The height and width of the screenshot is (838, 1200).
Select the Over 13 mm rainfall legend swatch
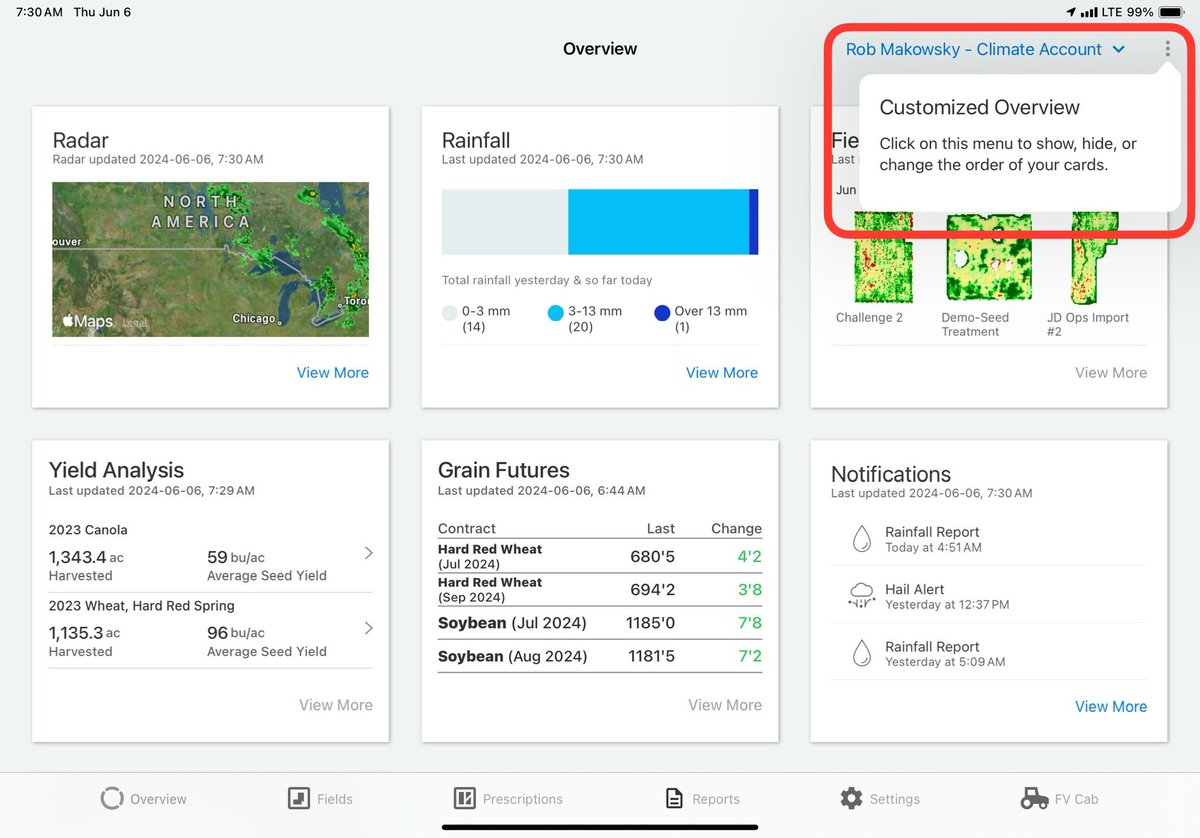pos(662,312)
